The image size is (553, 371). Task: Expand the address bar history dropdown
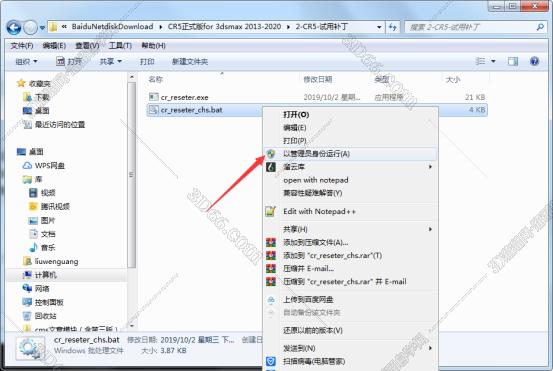coord(379,27)
